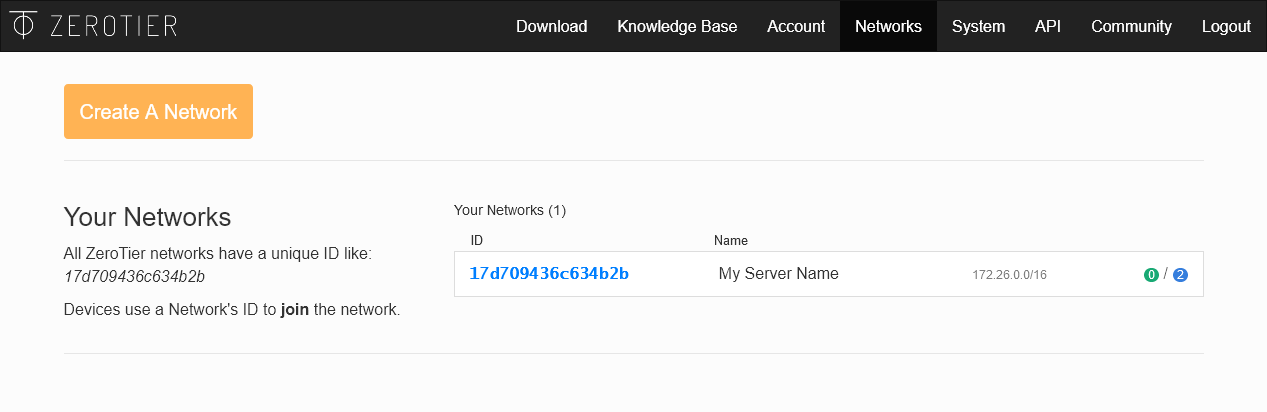Go to the Account page
This screenshot has width=1267, height=412.
796,26
